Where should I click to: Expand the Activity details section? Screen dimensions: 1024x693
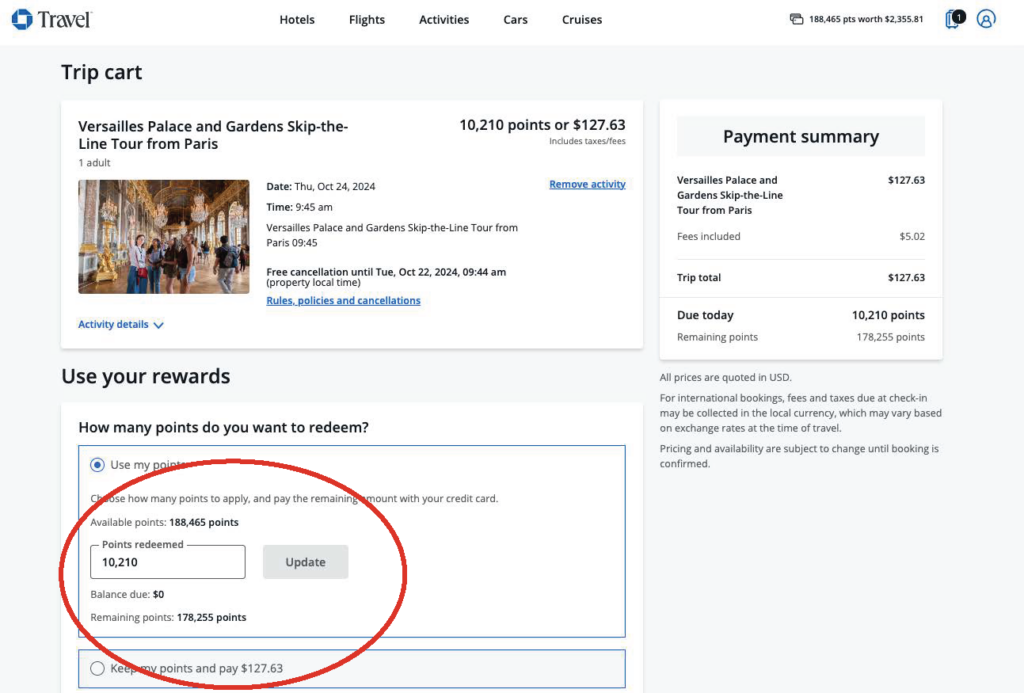pos(120,325)
